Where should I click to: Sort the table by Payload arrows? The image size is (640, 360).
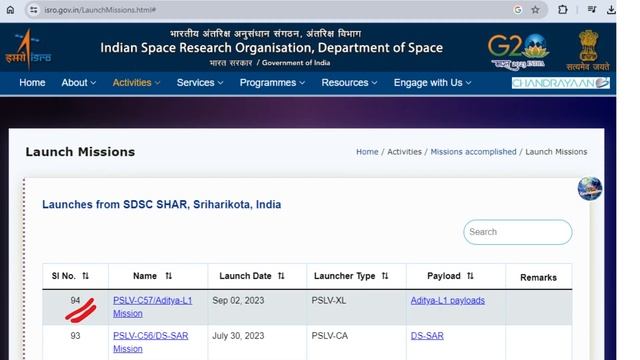tap(470, 276)
